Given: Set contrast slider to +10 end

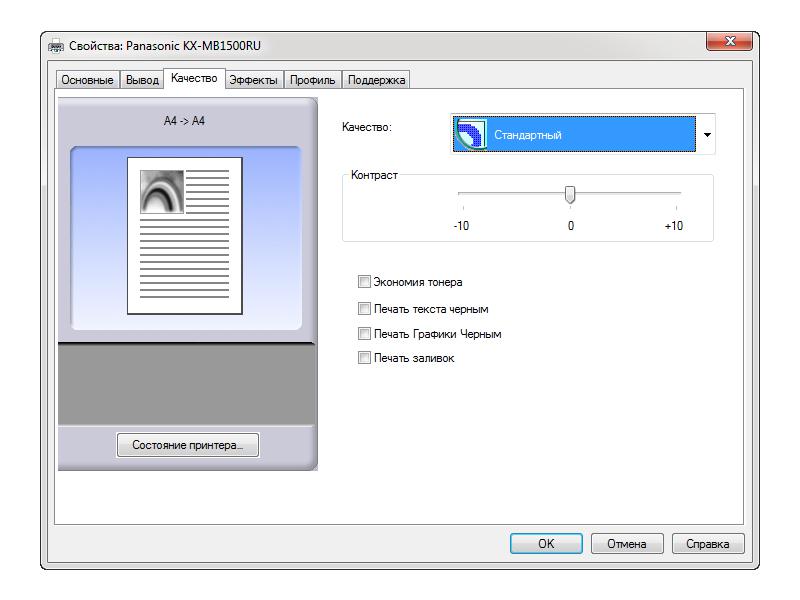Looking at the screenshot, I should pyautogui.click(x=677, y=194).
